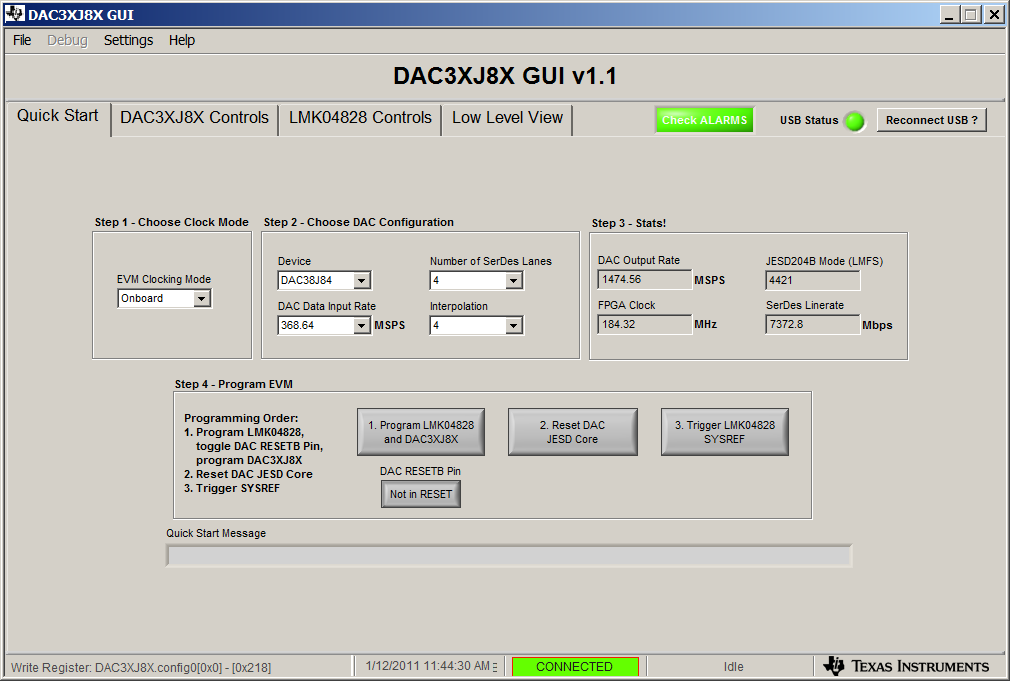Open the Device dropdown showing DAC38J84
1010x681 pixels.
click(x=325, y=280)
